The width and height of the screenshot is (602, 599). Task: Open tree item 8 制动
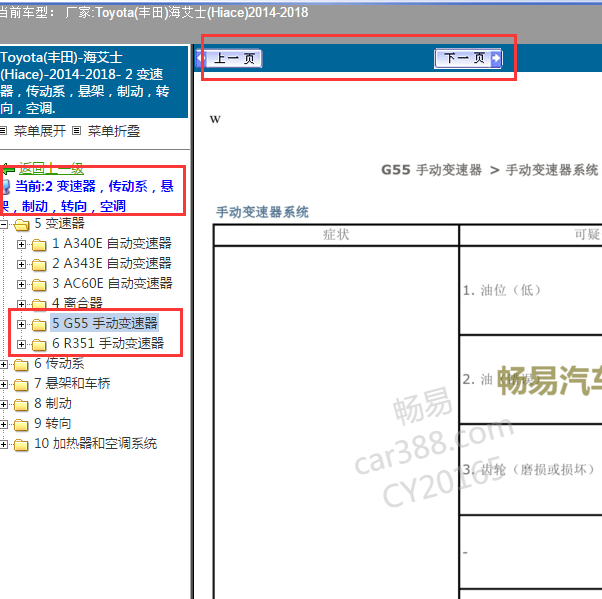click(53, 404)
